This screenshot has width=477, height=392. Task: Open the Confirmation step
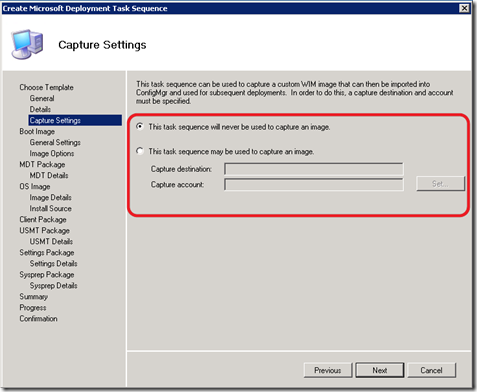tap(38, 318)
